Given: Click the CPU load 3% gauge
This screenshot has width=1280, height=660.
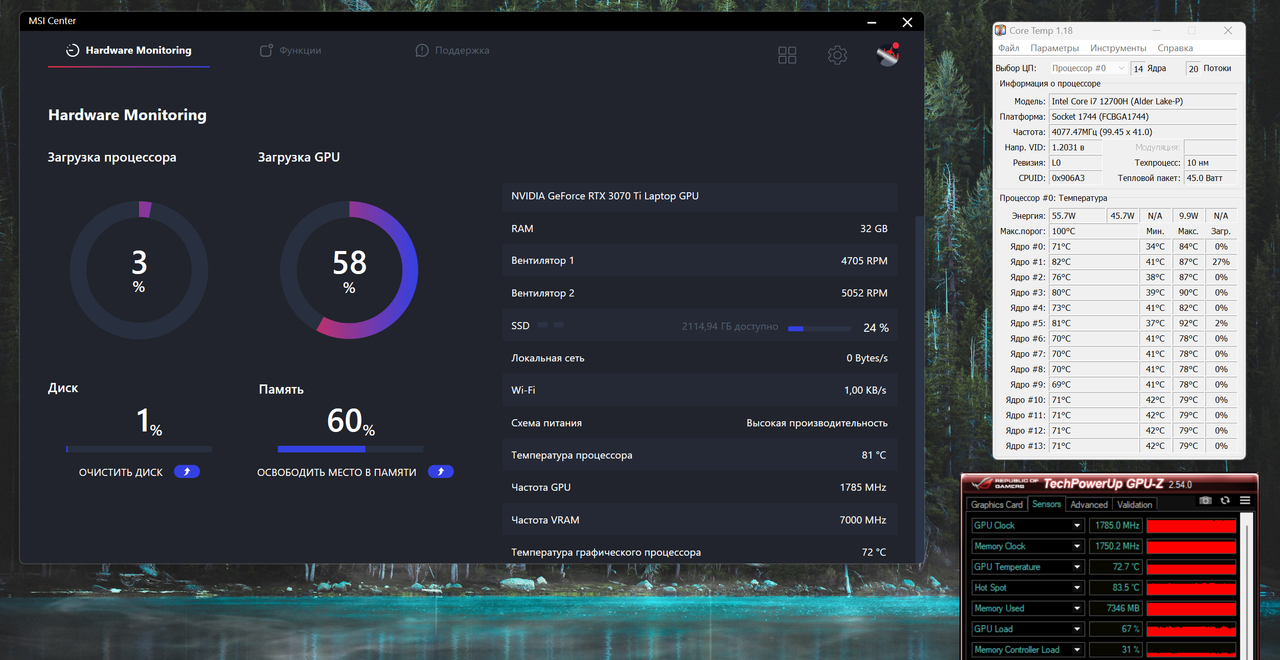Looking at the screenshot, I should coord(139,270).
